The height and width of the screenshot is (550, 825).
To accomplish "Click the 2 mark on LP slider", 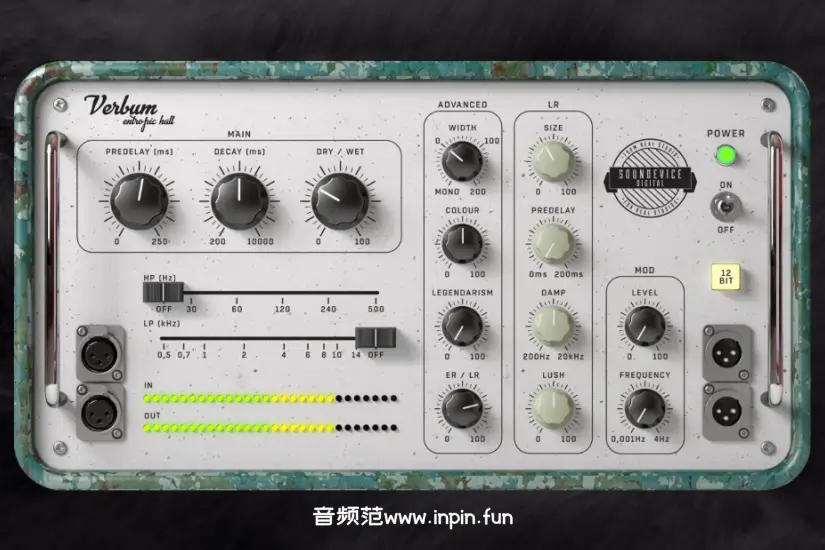I will coord(244,355).
